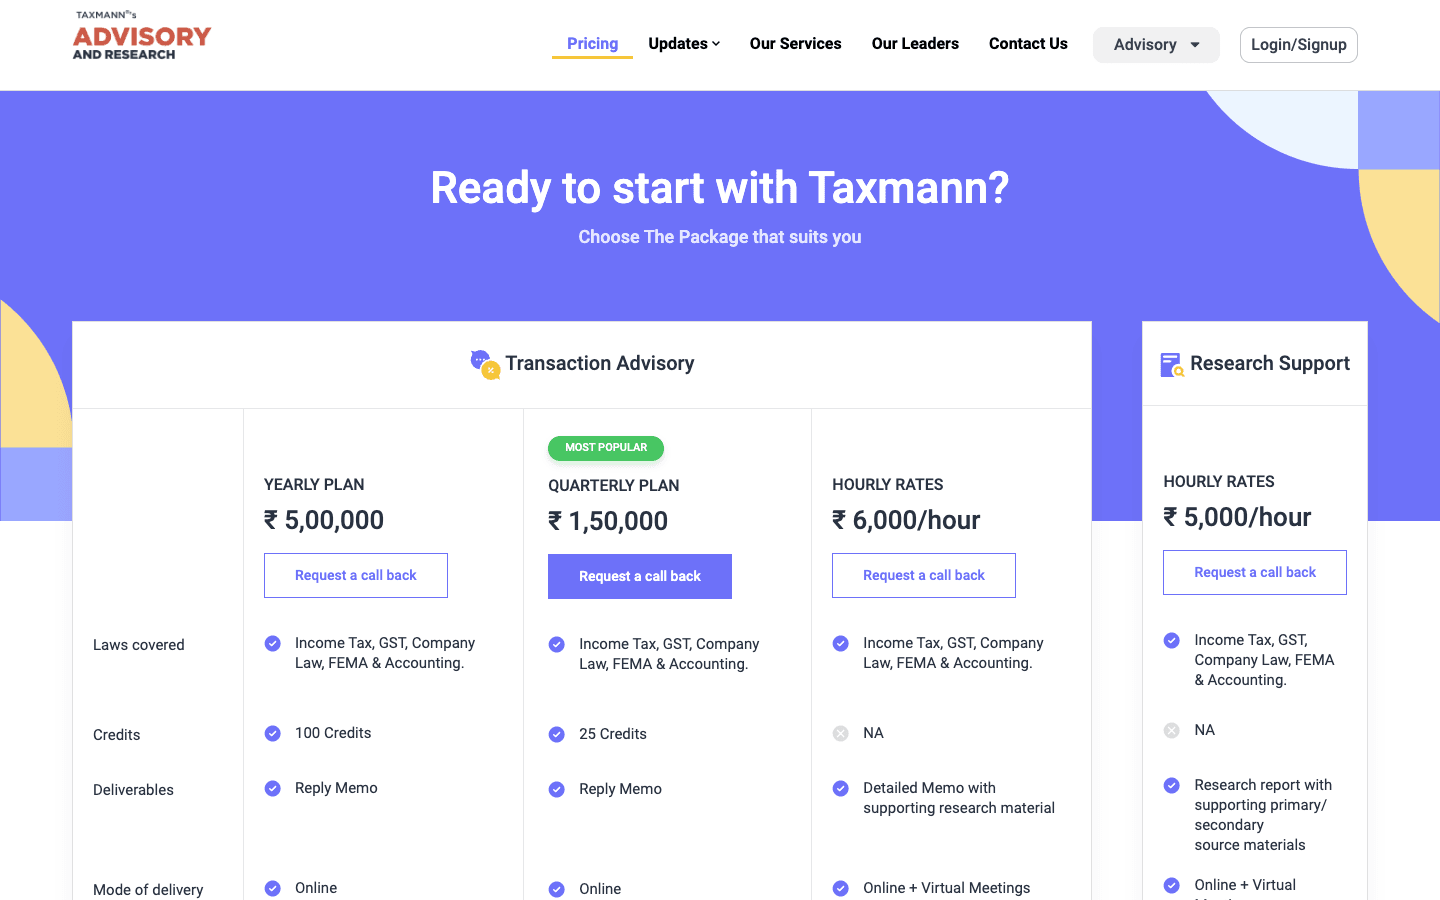The width and height of the screenshot is (1440, 900).
Task: Click check icon for Transaction Advisory hourly laws covered
Action: click(841, 643)
